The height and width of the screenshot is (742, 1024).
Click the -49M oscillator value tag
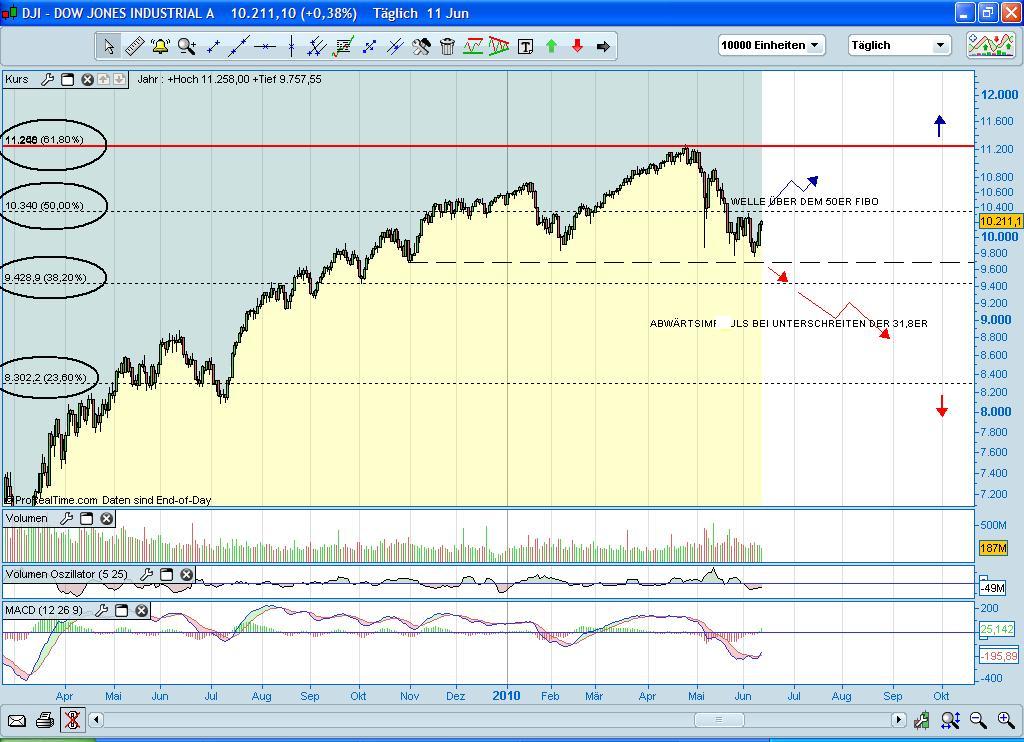993,589
